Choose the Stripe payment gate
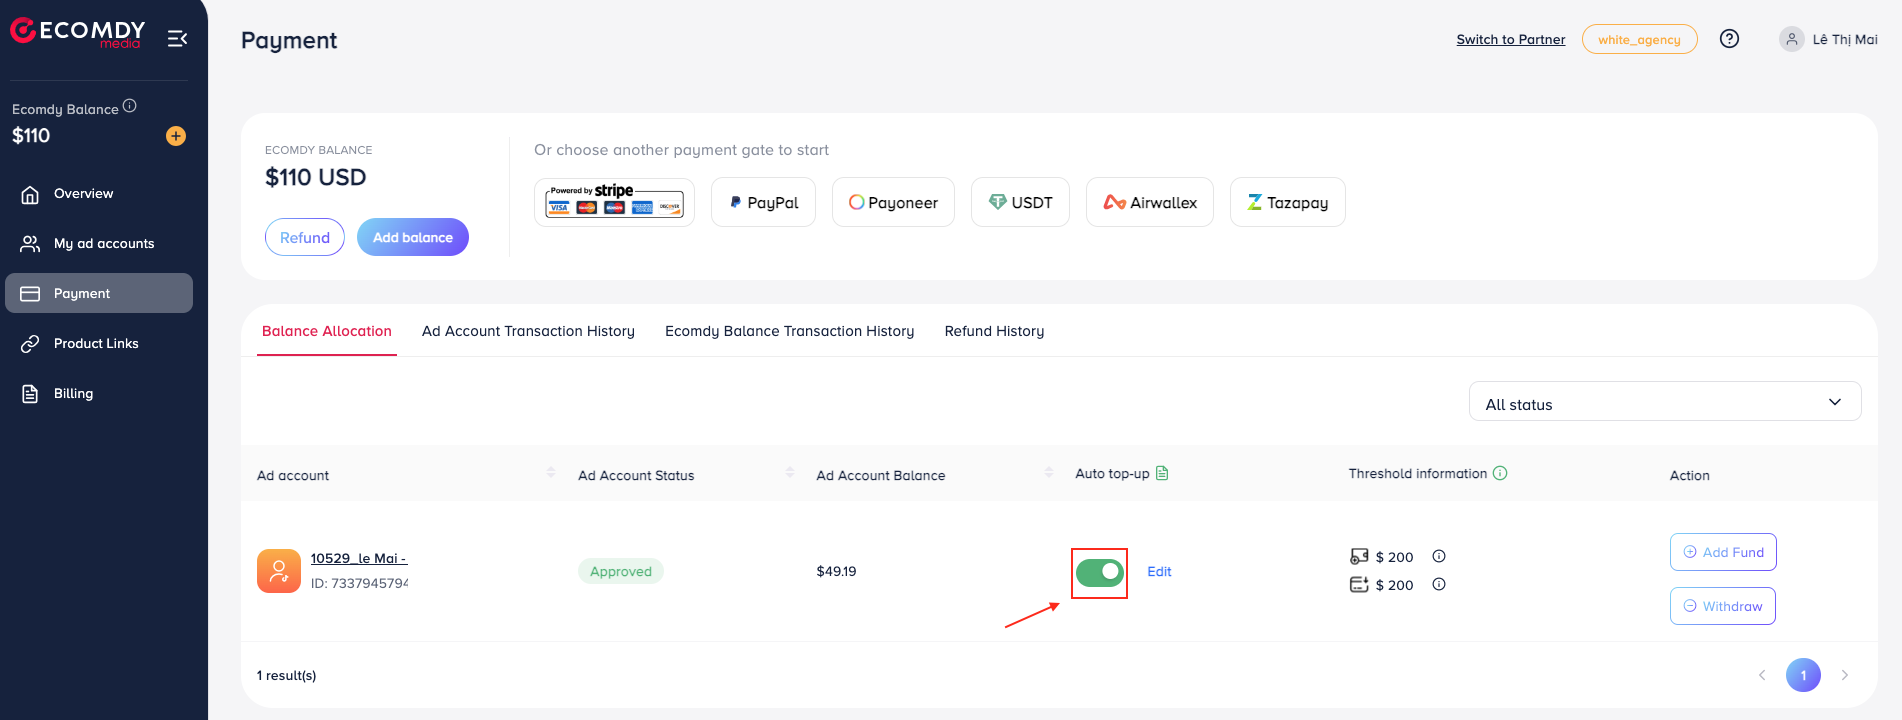Screen dimensions: 1902x720 point(614,202)
